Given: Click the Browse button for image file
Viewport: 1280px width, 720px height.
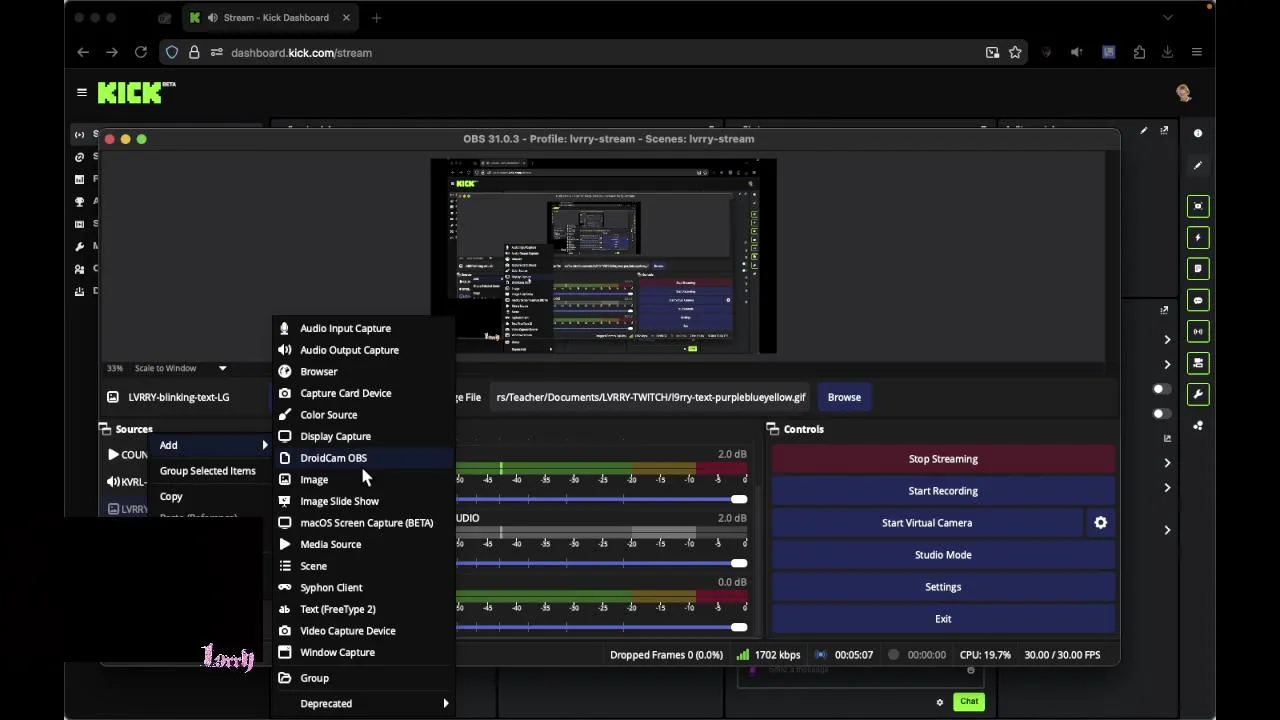Looking at the screenshot, I should tap(844, 397).
